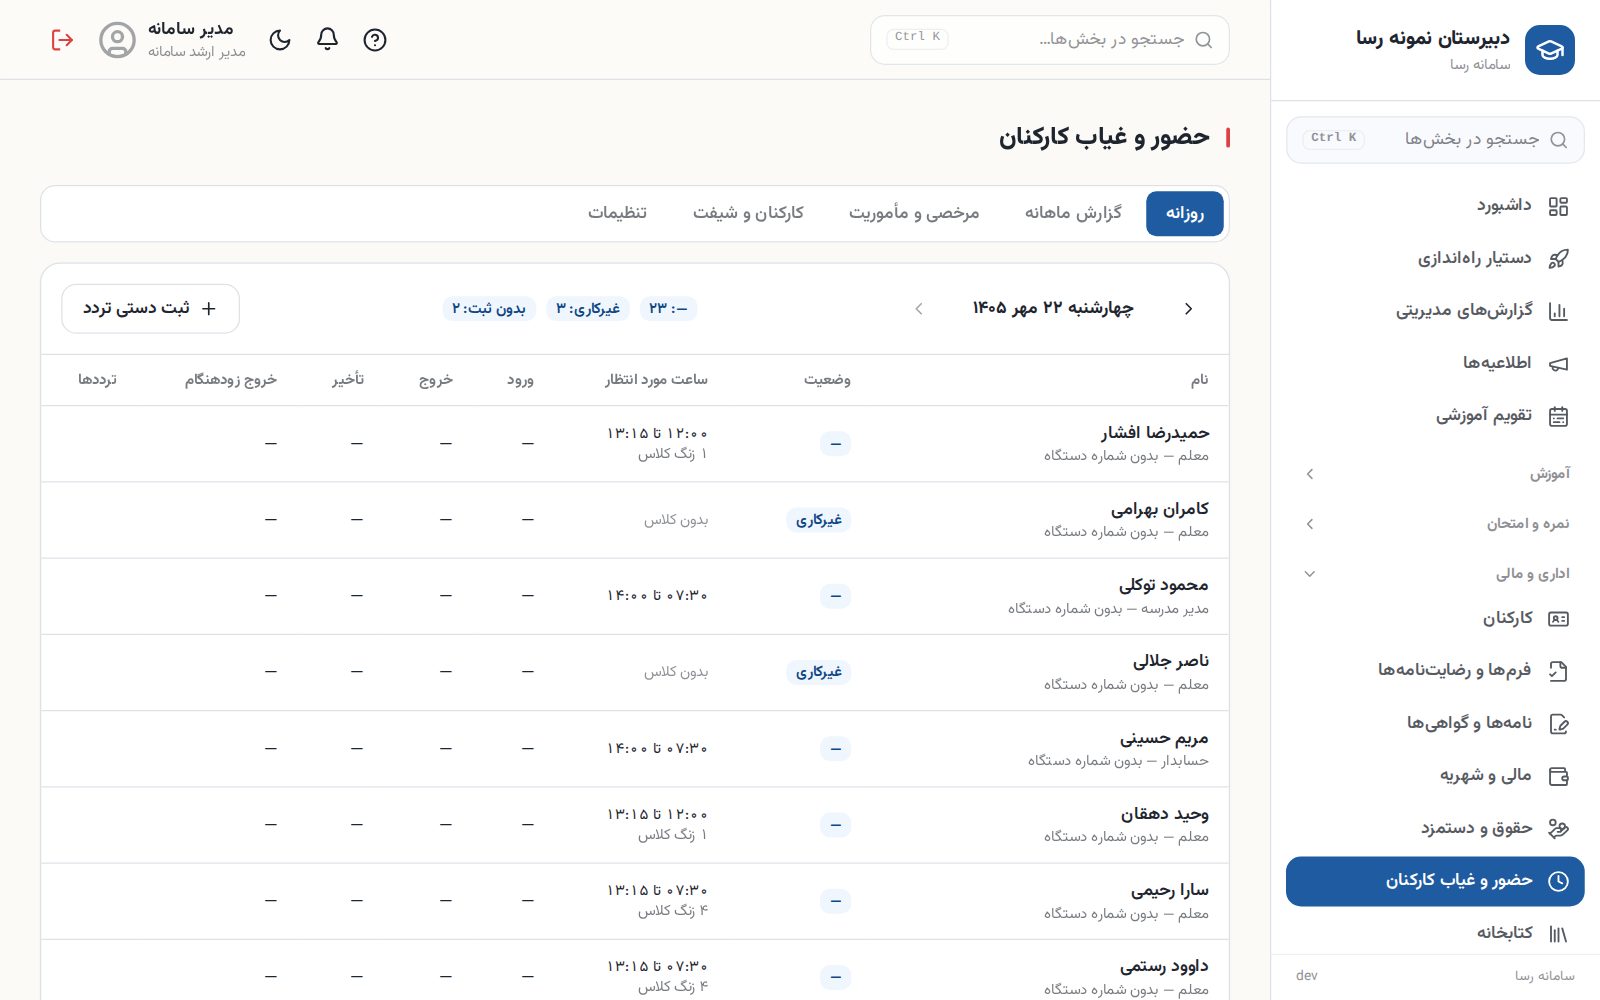Open دستیار راه‌اندازی rocket item
The image size is (1600, 1000).
(x=1435, y=258)
